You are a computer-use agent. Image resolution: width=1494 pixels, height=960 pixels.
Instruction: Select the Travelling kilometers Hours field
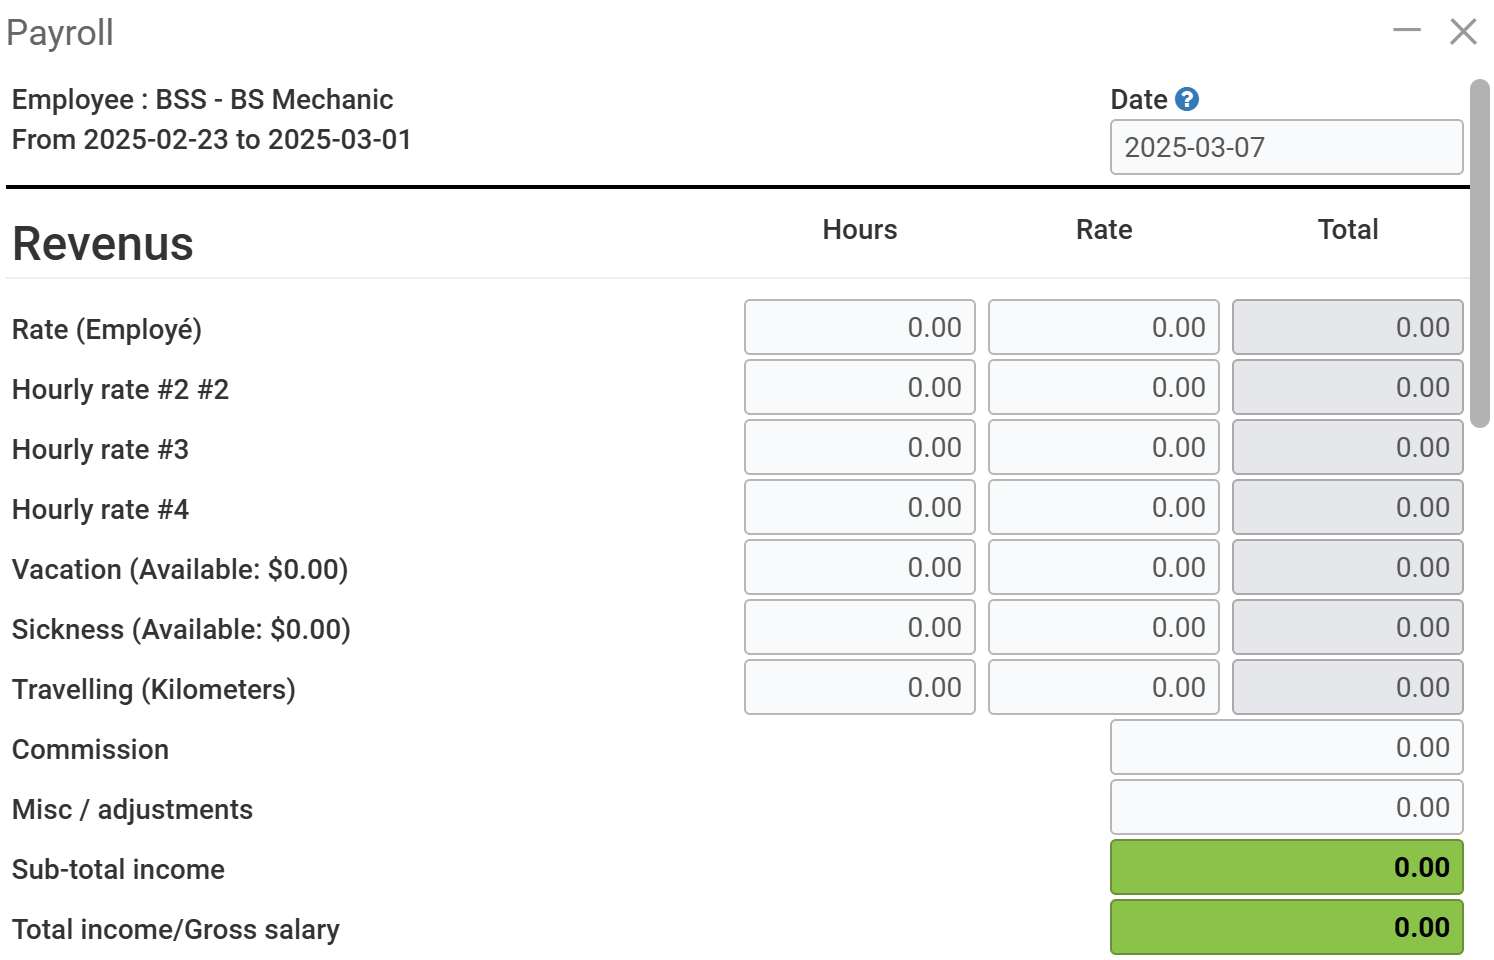point(859,687)
